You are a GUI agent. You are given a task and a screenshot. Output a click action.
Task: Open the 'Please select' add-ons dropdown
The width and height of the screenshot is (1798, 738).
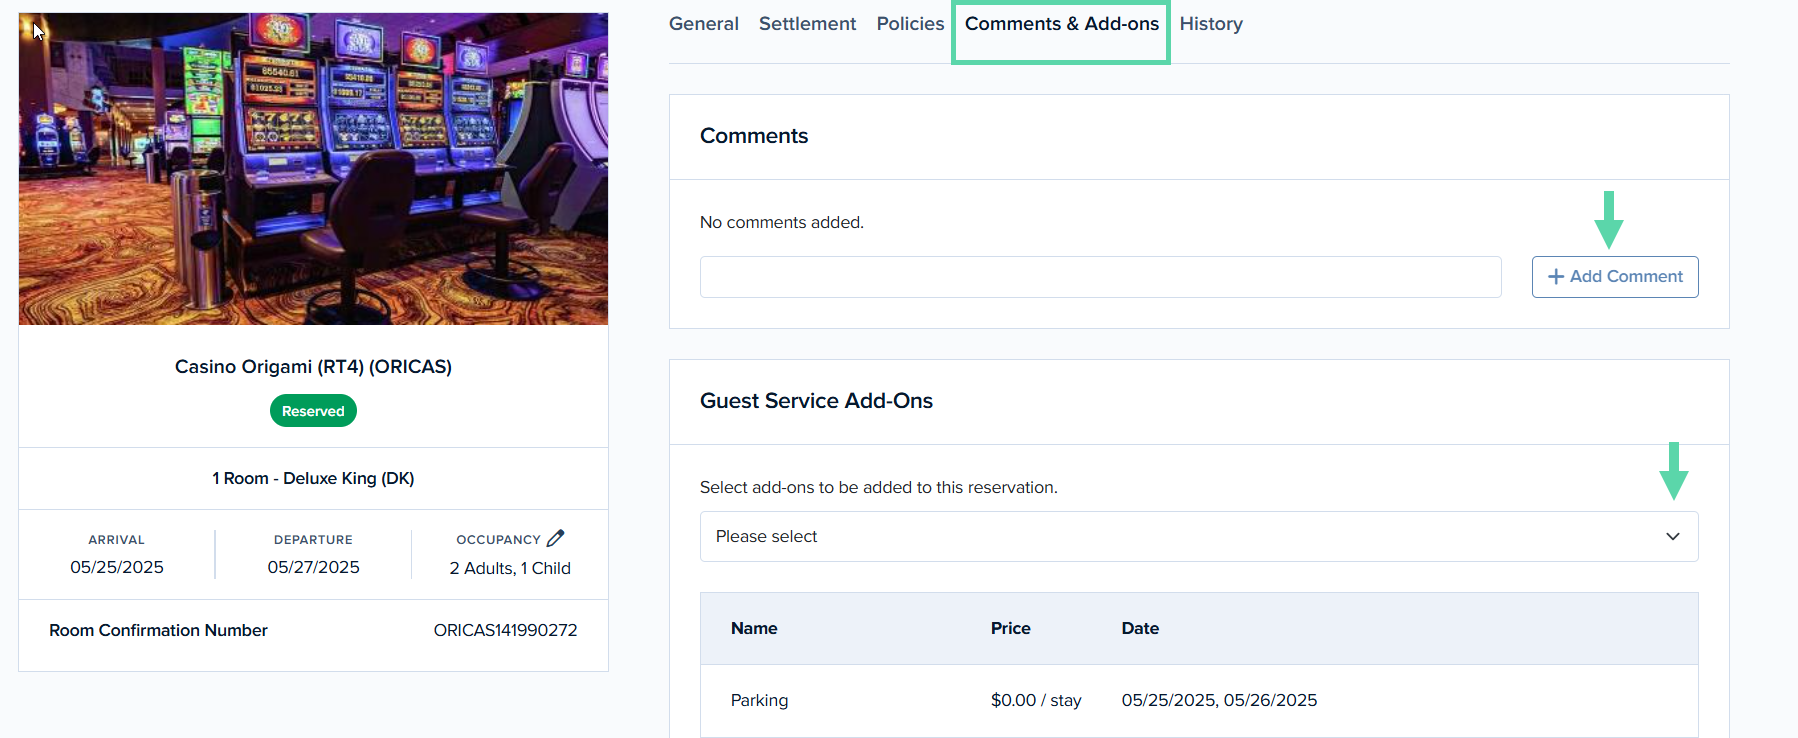1199,537
